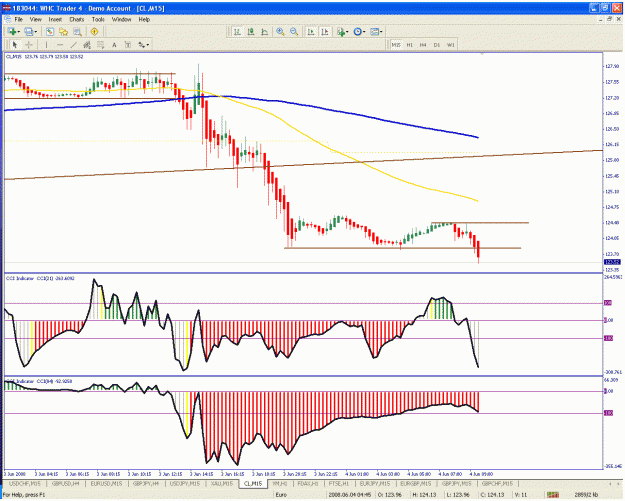
Task: Switch to the FDAX,H1 chart tab
Action: 308,484
